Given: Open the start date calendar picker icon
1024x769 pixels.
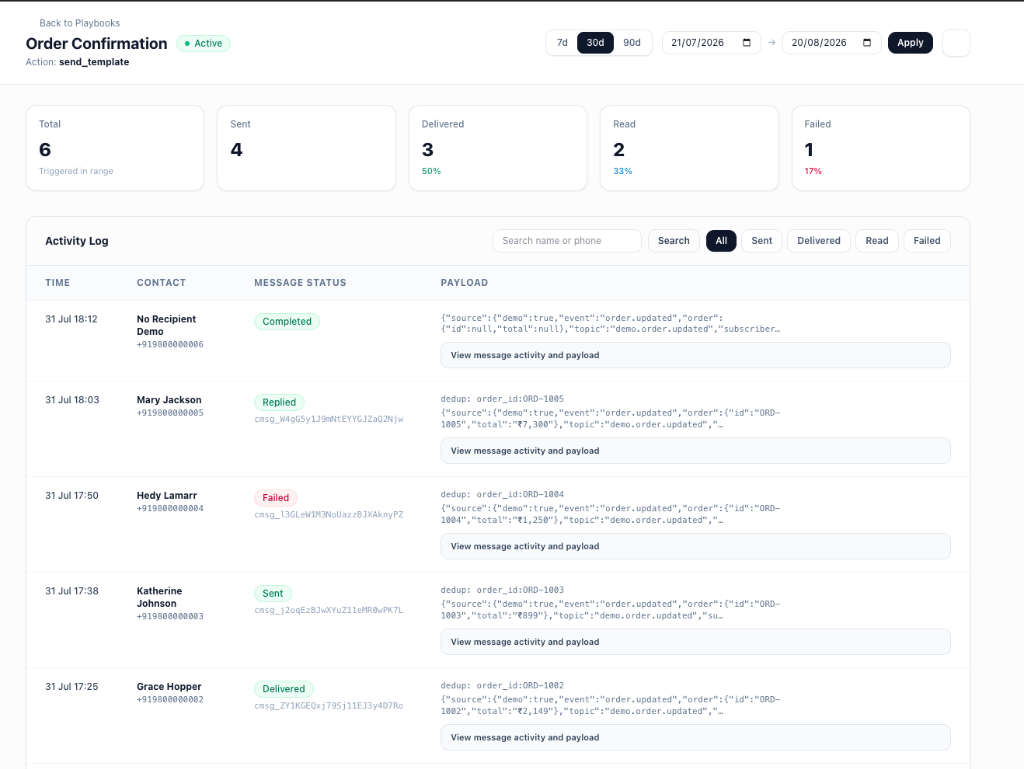Looking at the screenshot, I should pyautogui.click(x=746, y=43).
